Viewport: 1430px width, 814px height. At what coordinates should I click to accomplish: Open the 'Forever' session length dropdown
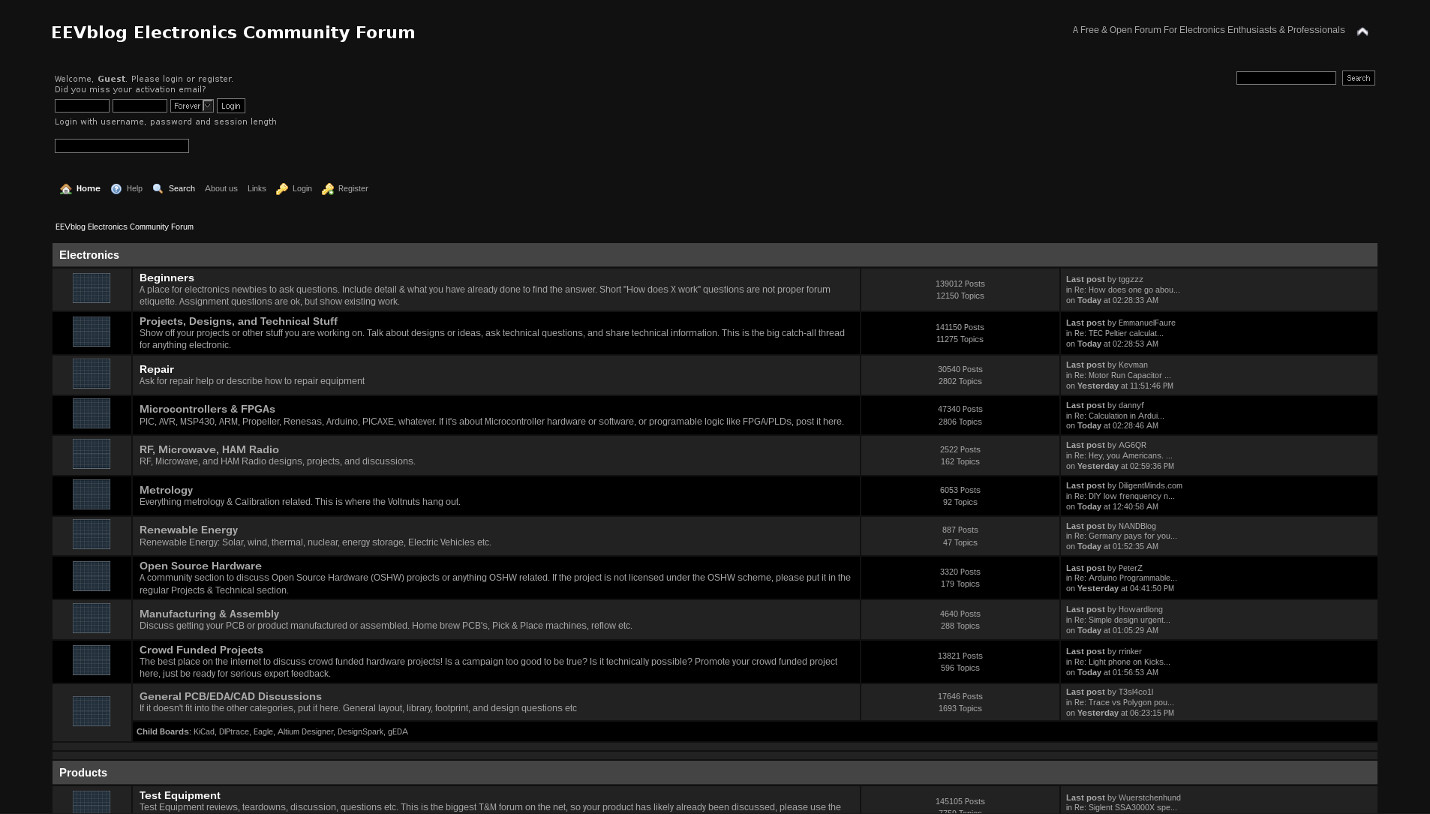(x=192, y=105)
